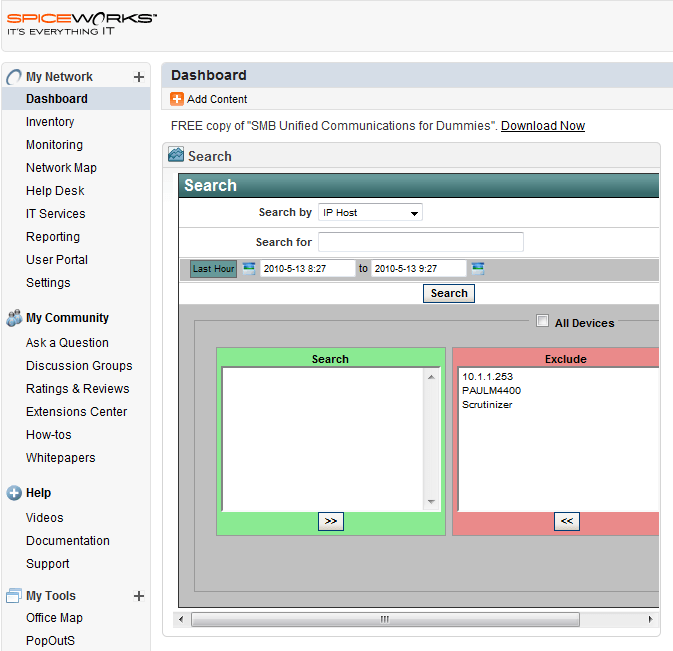Open Ratings & Reviews link

click(x=77, y=389)
